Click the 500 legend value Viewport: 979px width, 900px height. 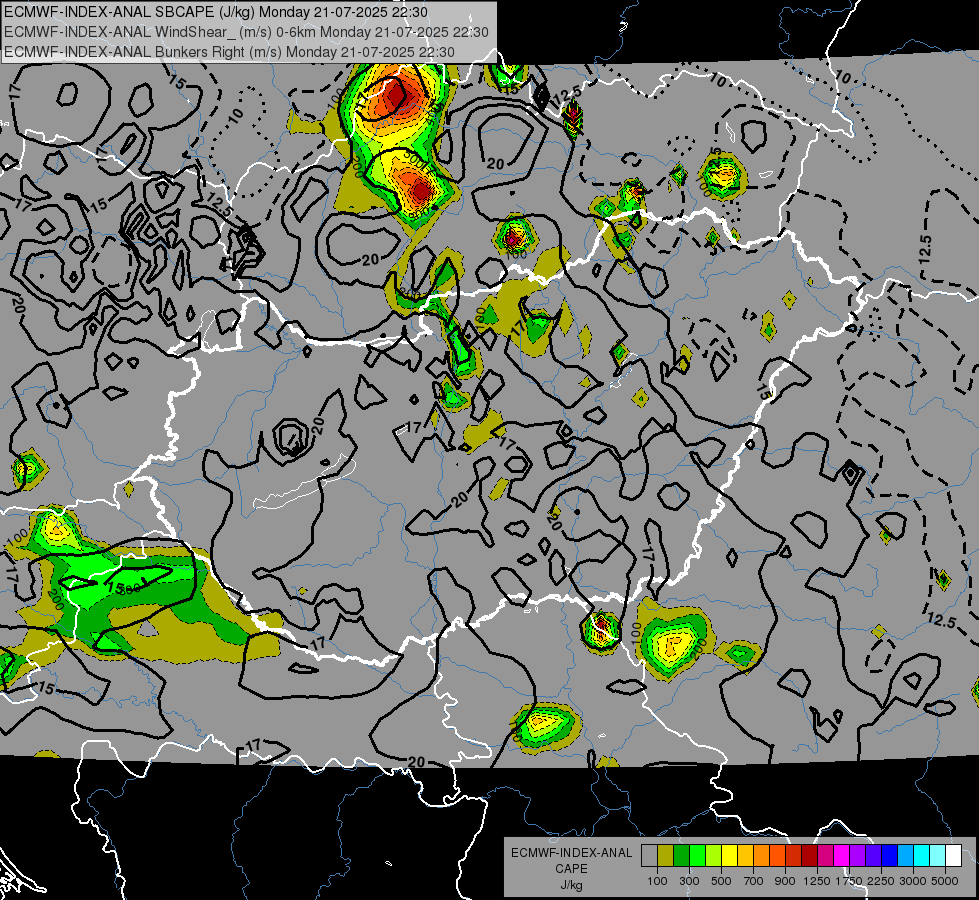(x=721, y=881)
